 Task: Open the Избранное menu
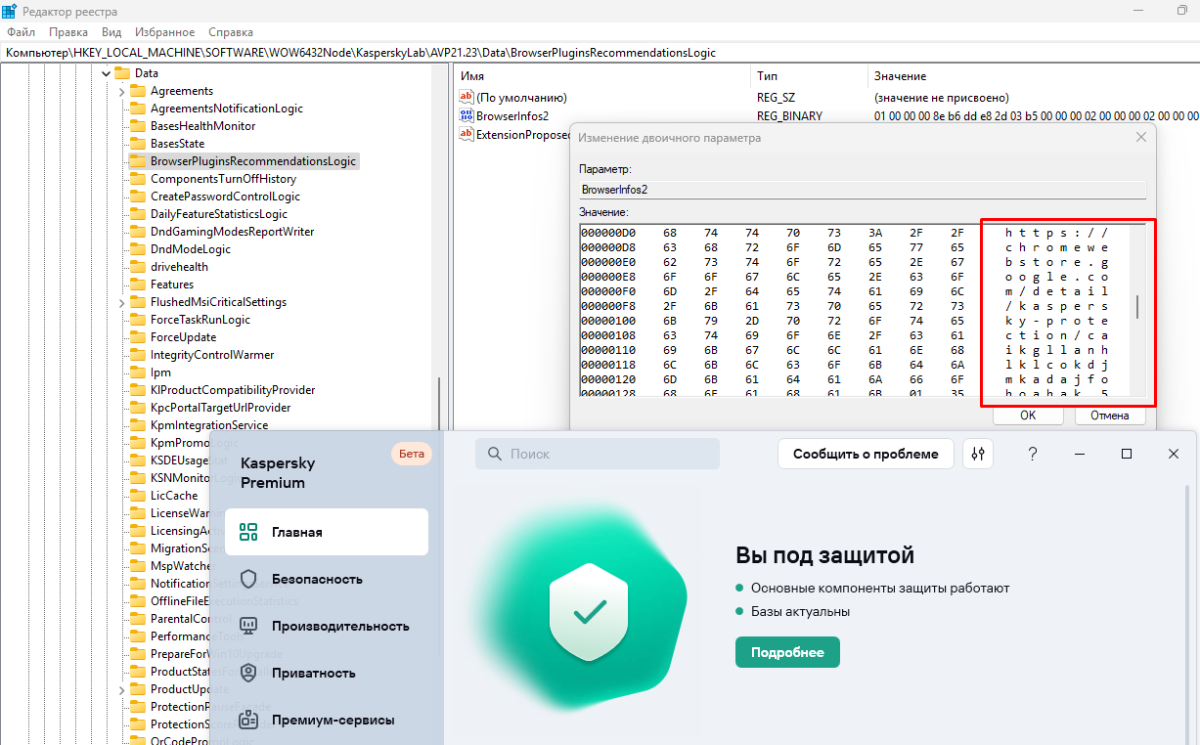[x=163, y=32]
